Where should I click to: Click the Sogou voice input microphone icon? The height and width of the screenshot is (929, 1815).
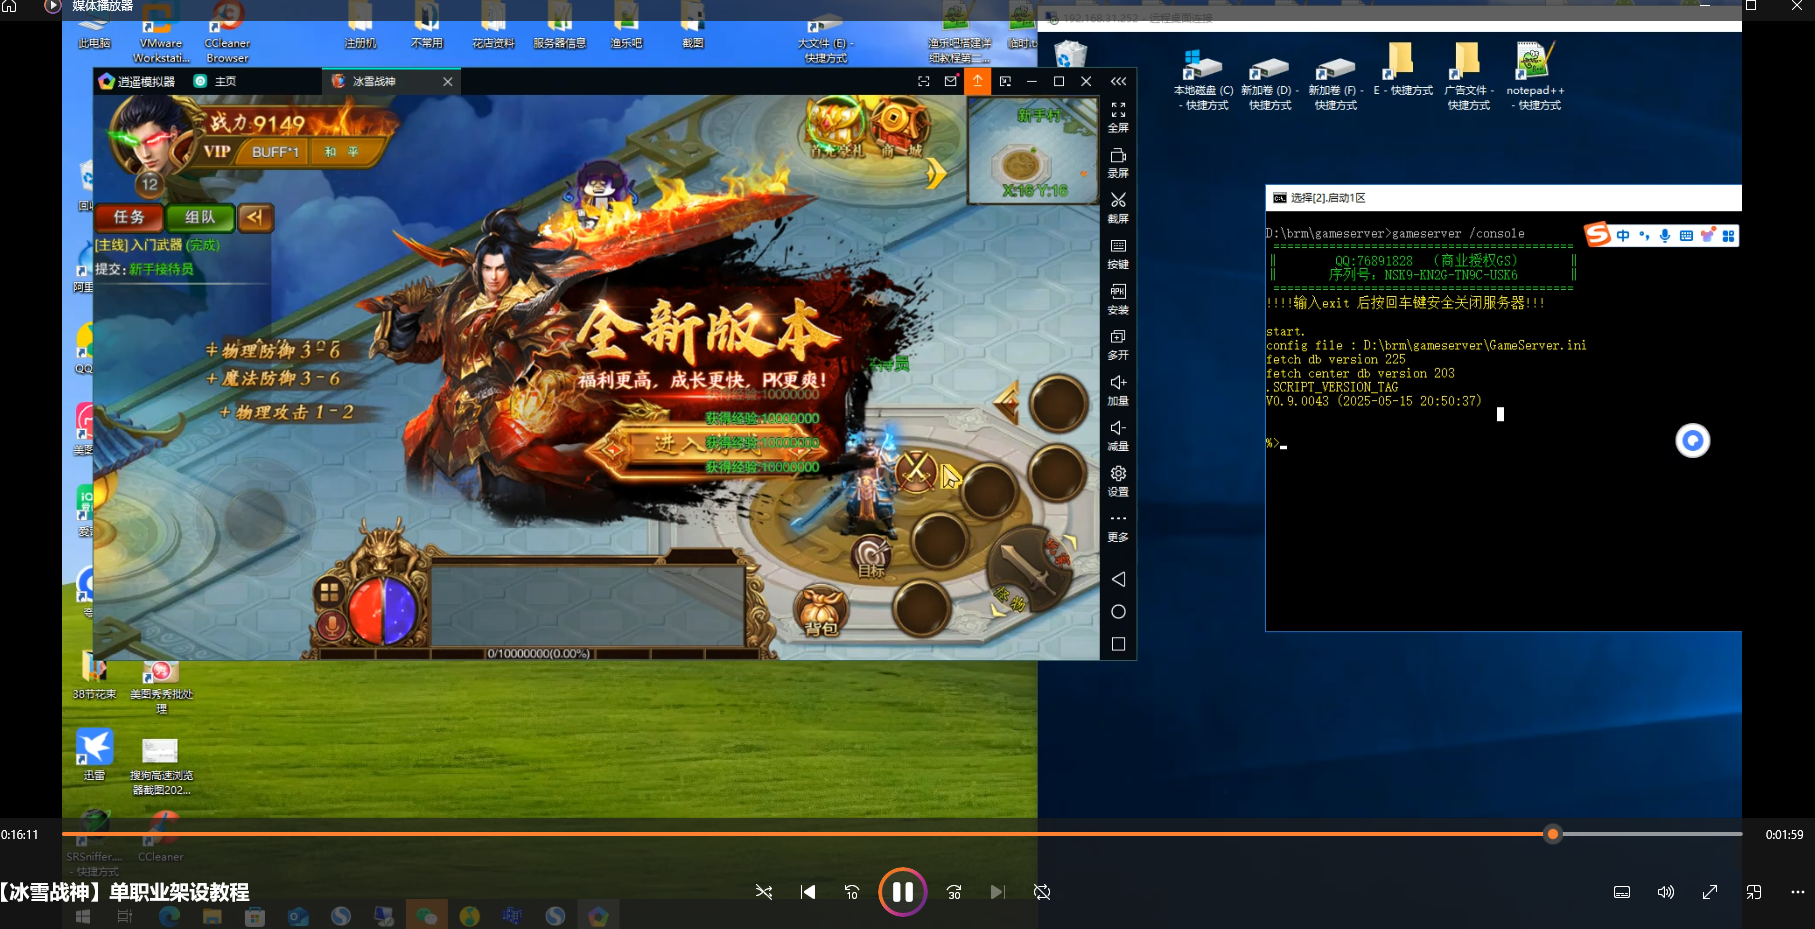(1665, 236)
